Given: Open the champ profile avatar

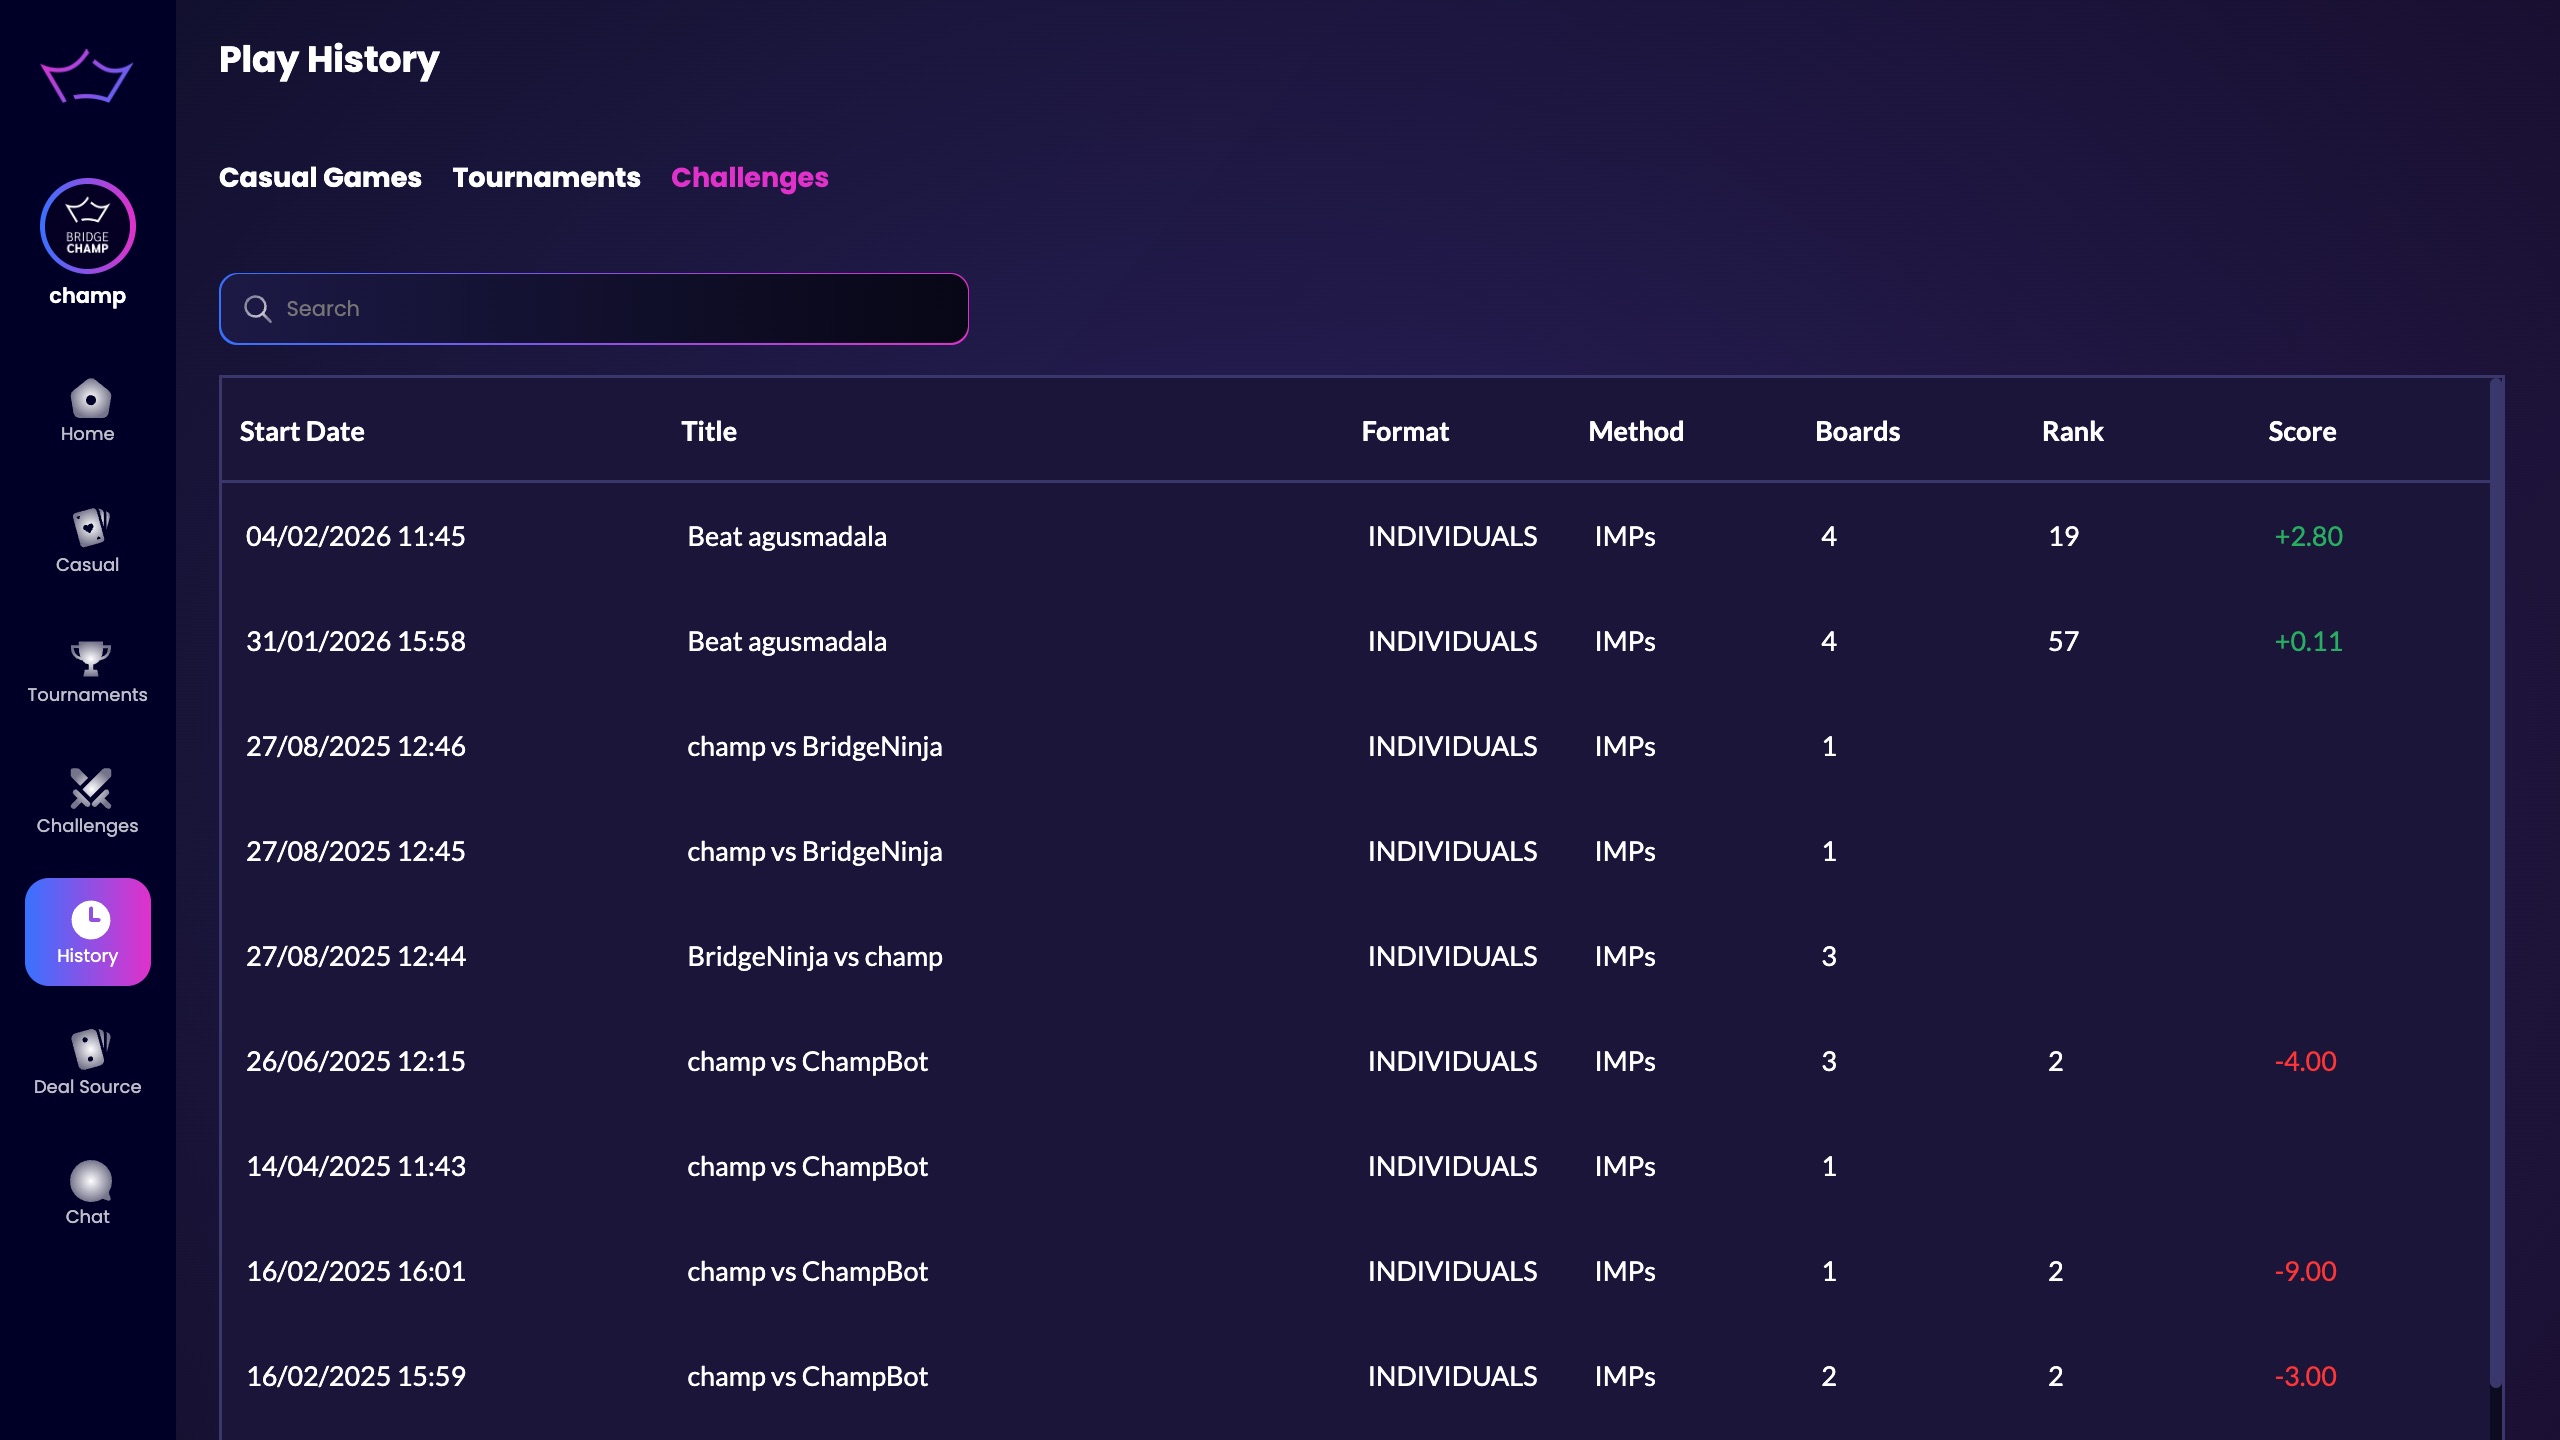Looking at the screenshot, I should [88, 226].
